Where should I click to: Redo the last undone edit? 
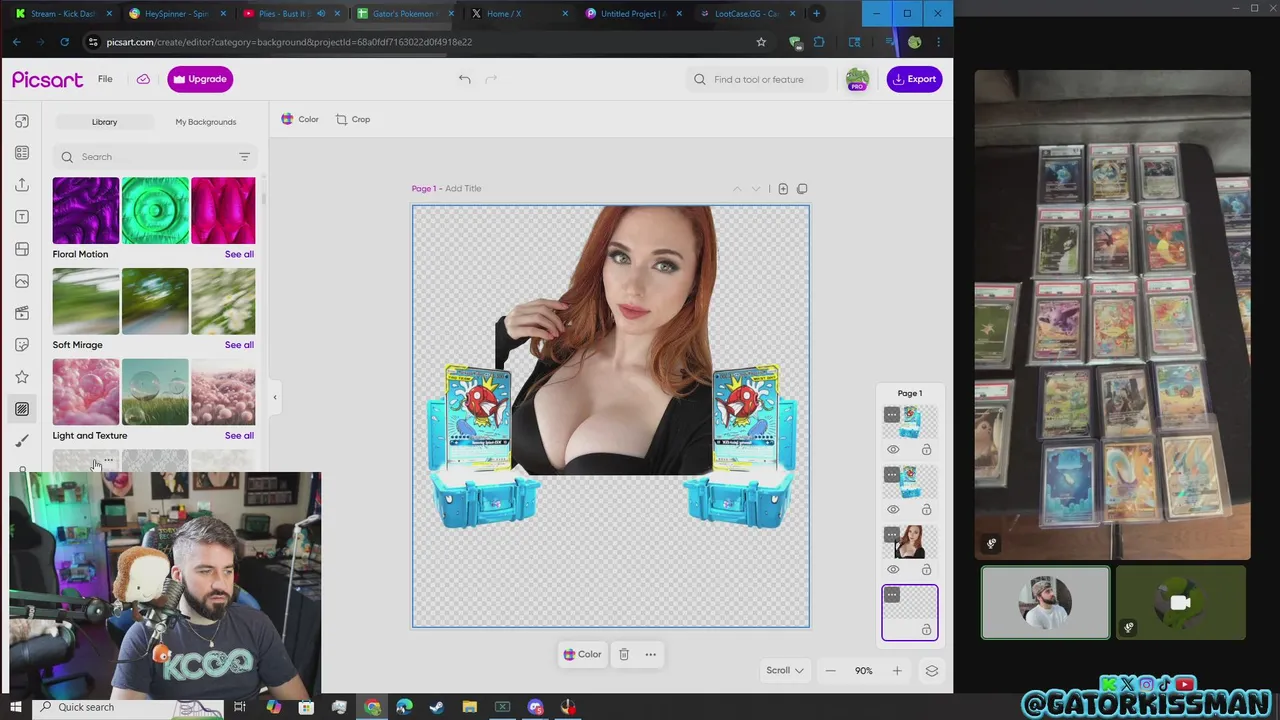[x=491, y=79]
